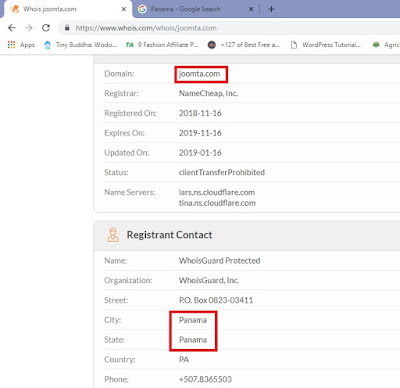Viewport: 400px width, 388px height.
Task: Select updated date 2019-01-16
Action: pos(200,153)
